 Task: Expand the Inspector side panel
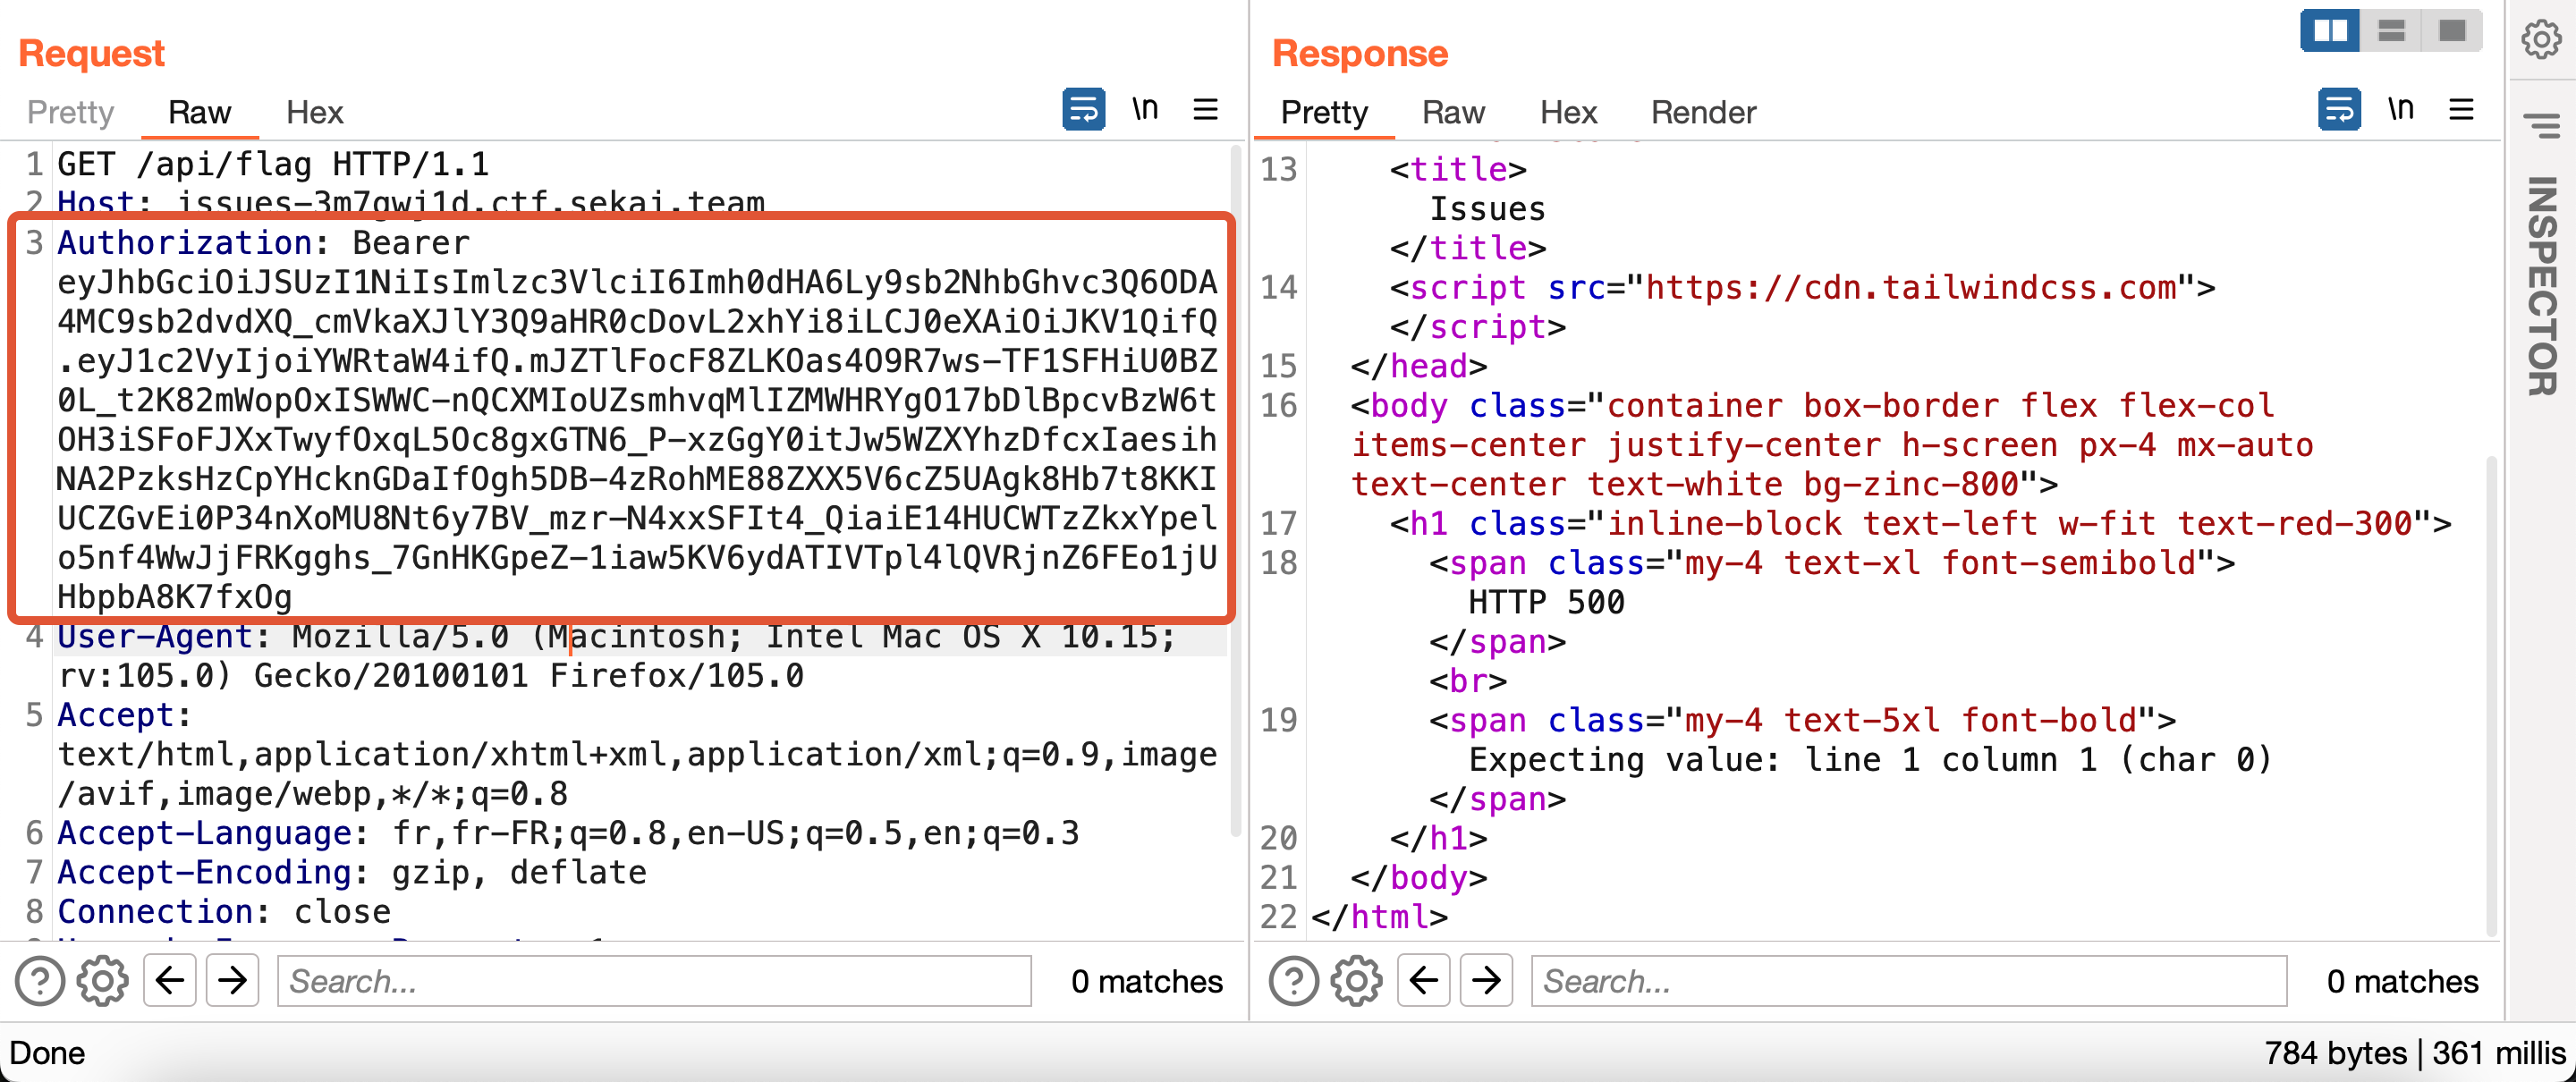tap(2541, 286)
